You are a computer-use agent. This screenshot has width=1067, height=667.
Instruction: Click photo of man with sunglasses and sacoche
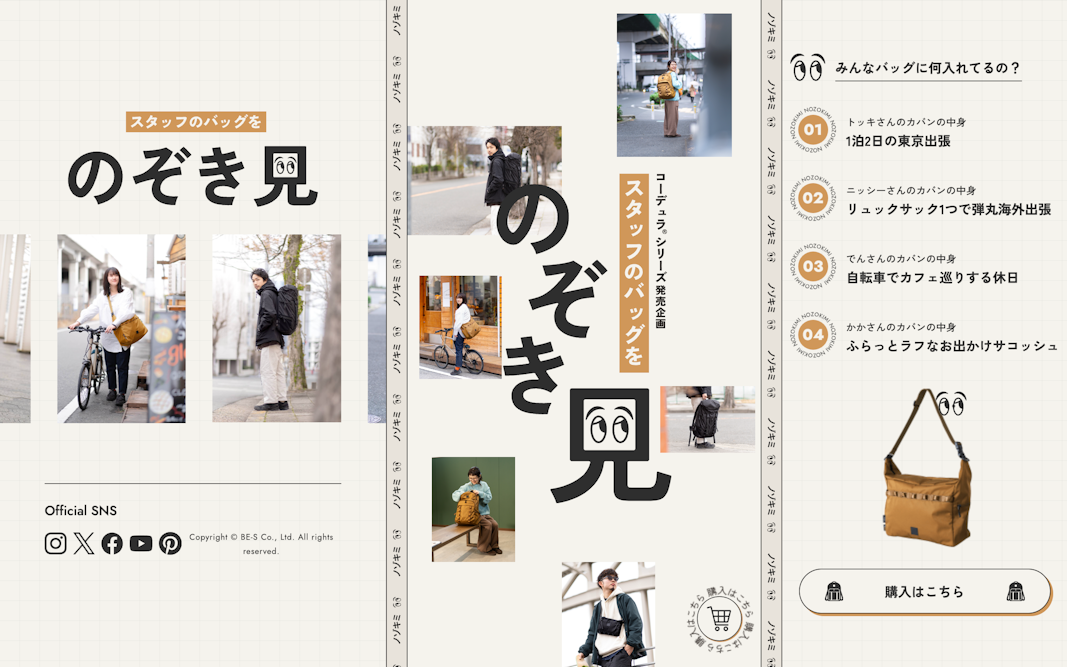pos(608,614)
